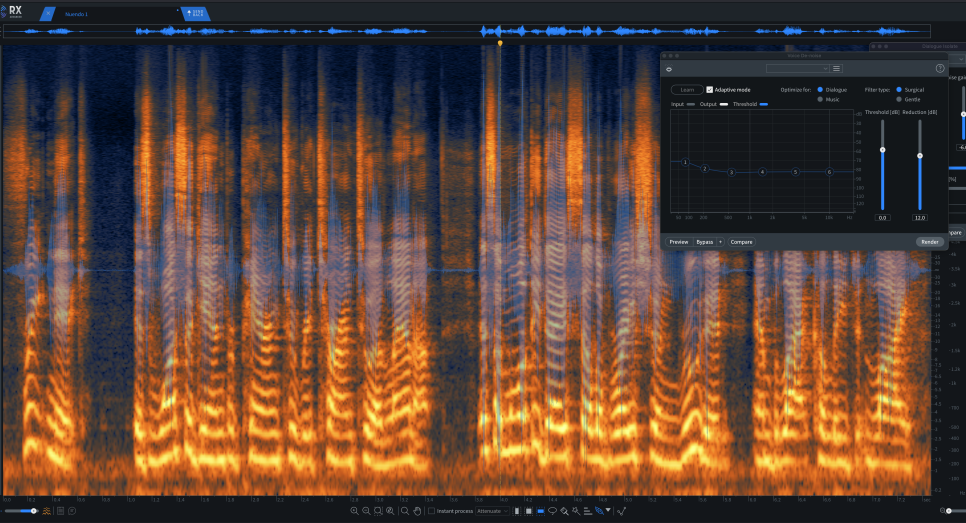Click the RX logo icon
The image size is (966, 523).
[11, 11]
